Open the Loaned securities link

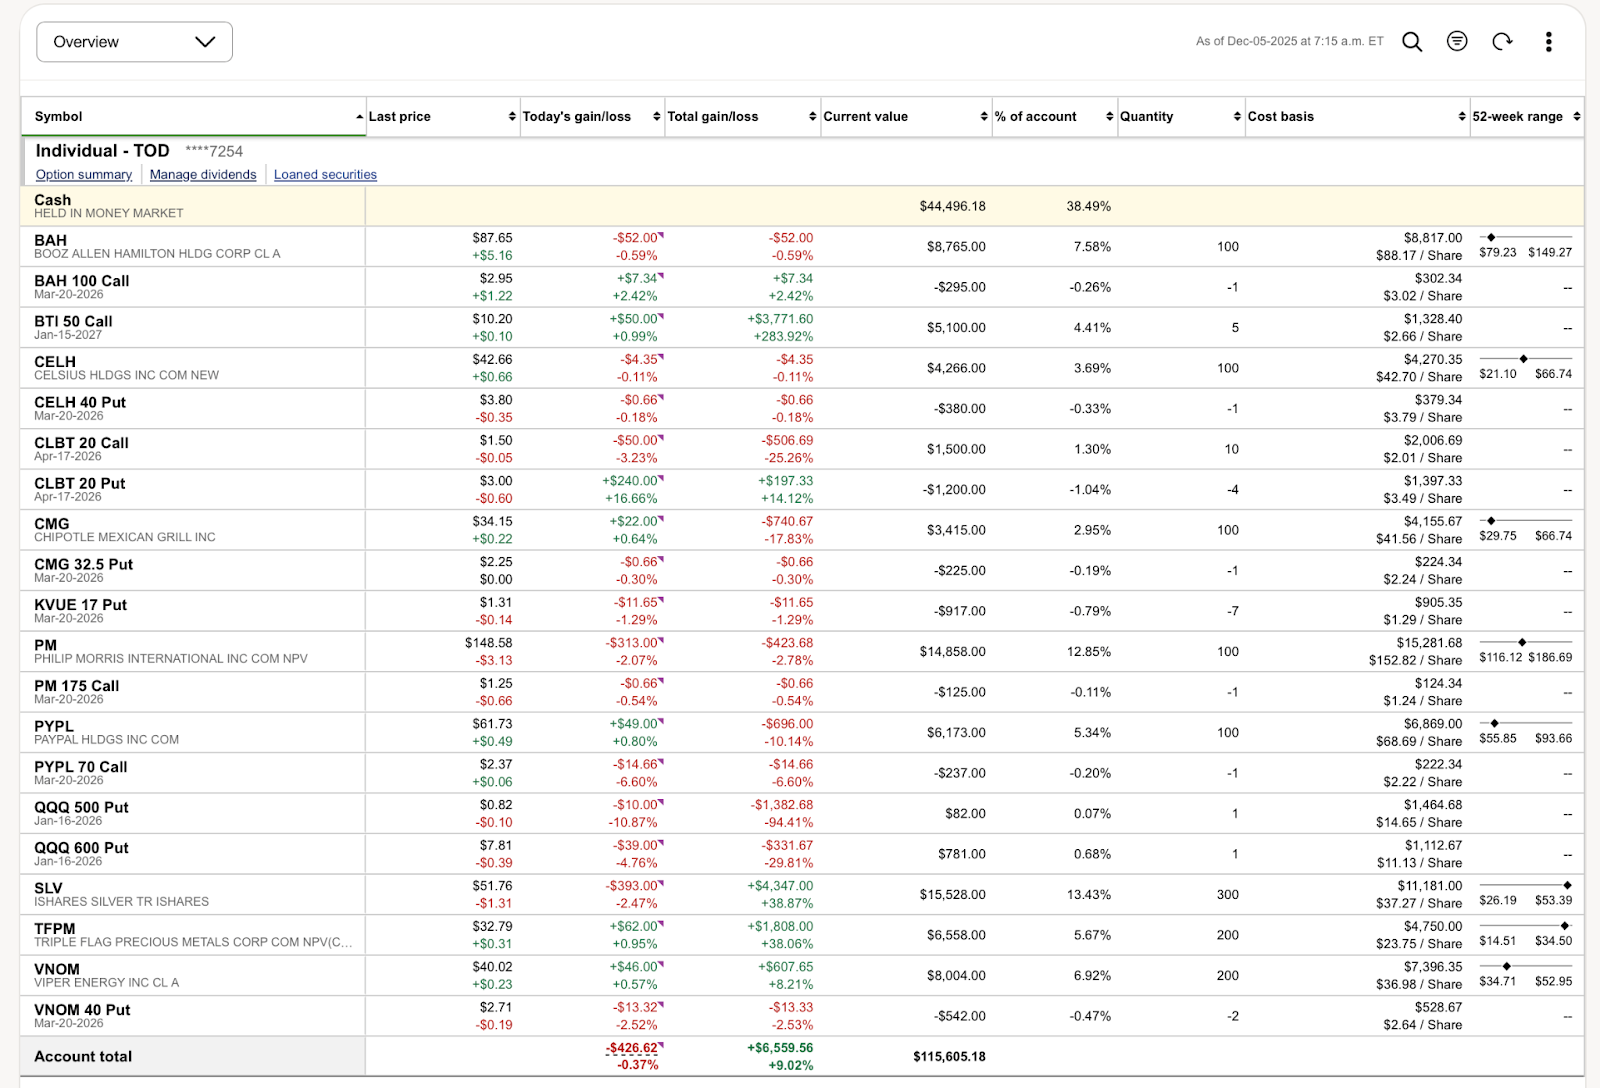point(325,175)
